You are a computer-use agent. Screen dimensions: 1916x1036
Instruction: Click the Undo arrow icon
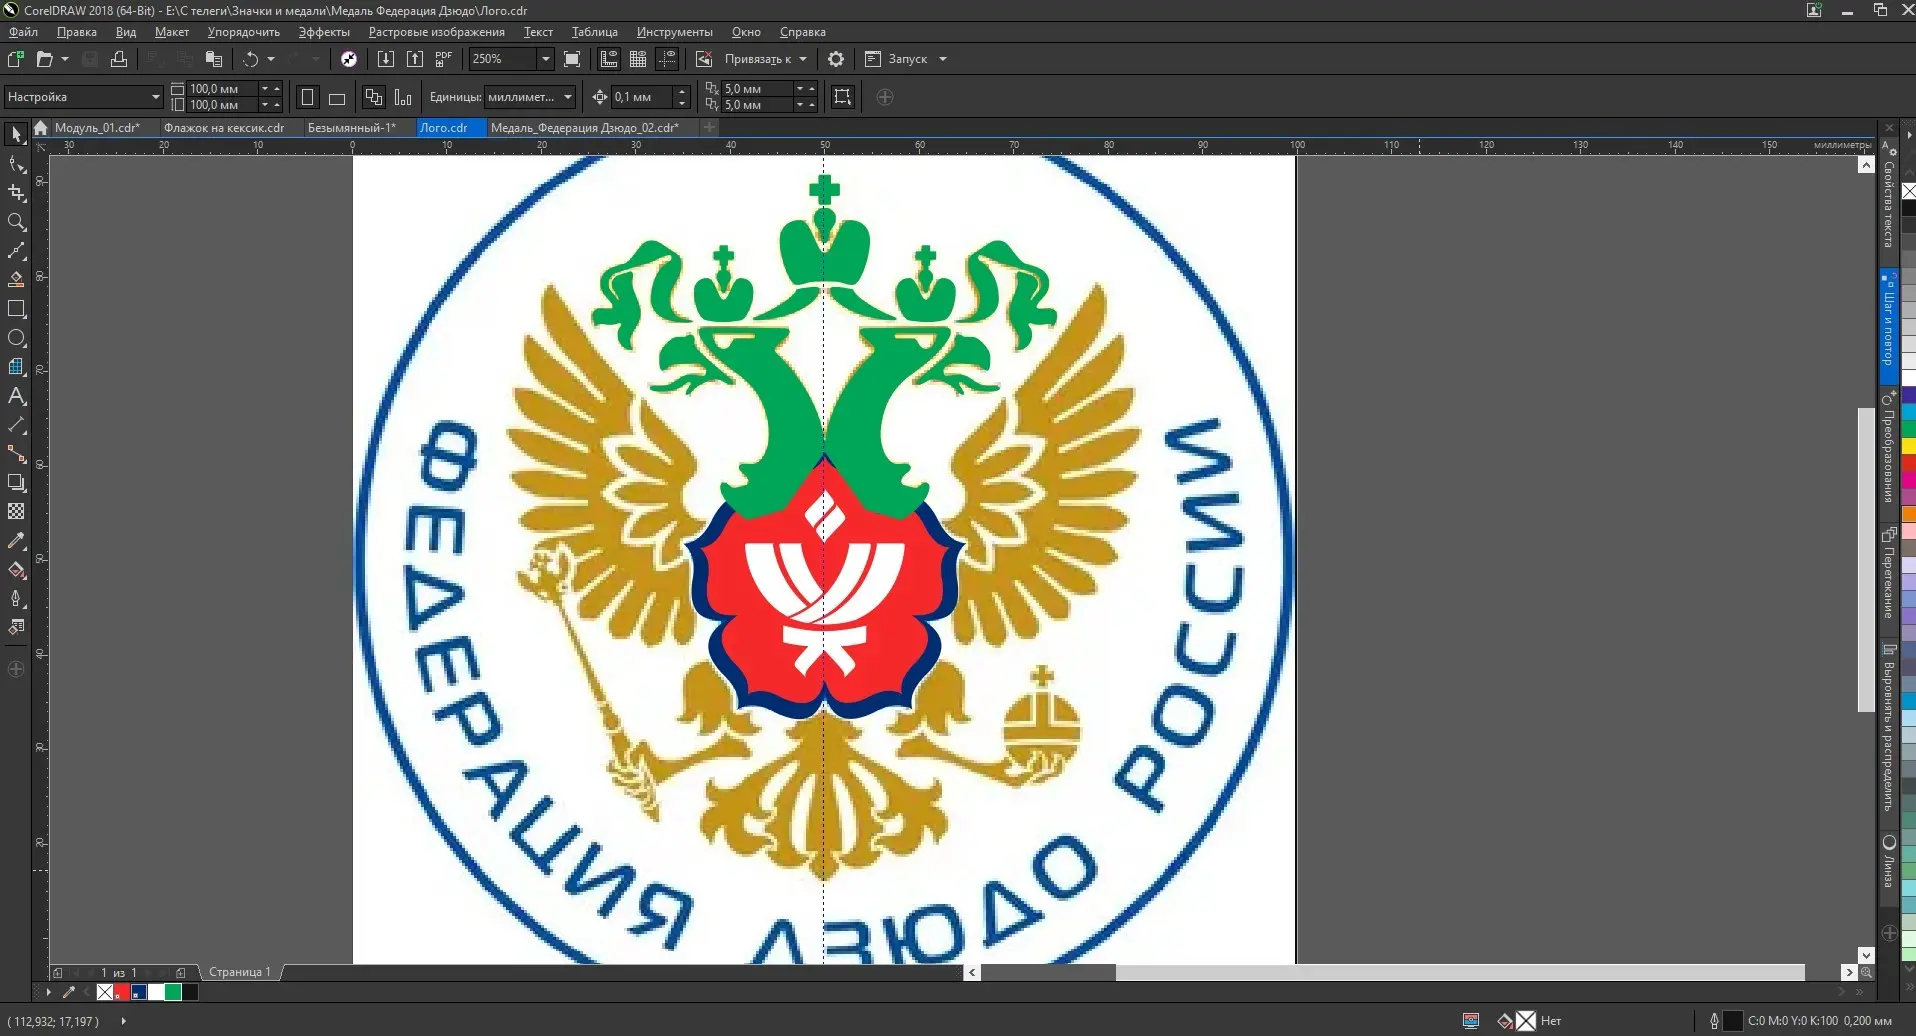coord(251,59)
